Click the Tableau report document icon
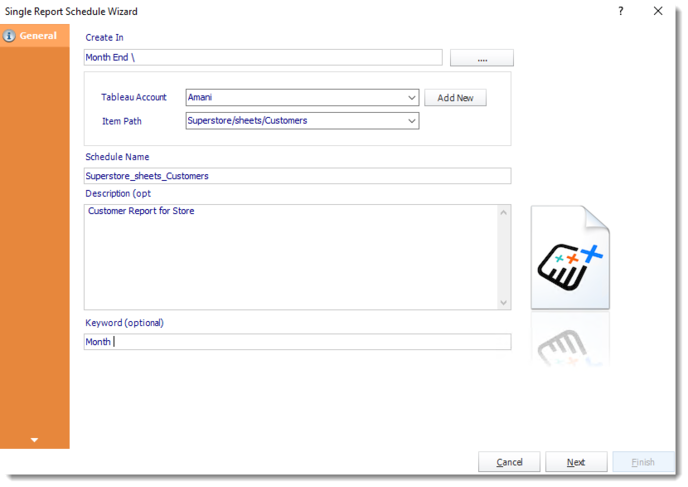The image size is (688, 487). [570, 258]
